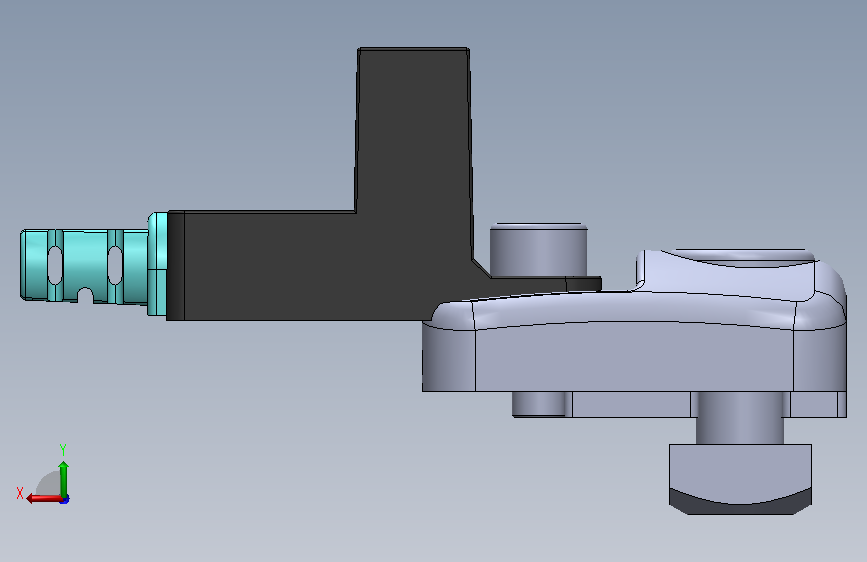Select the cyan flange next to bracket
The width and height of the screenshot is (867, 562).
click(x=158, y=264)
